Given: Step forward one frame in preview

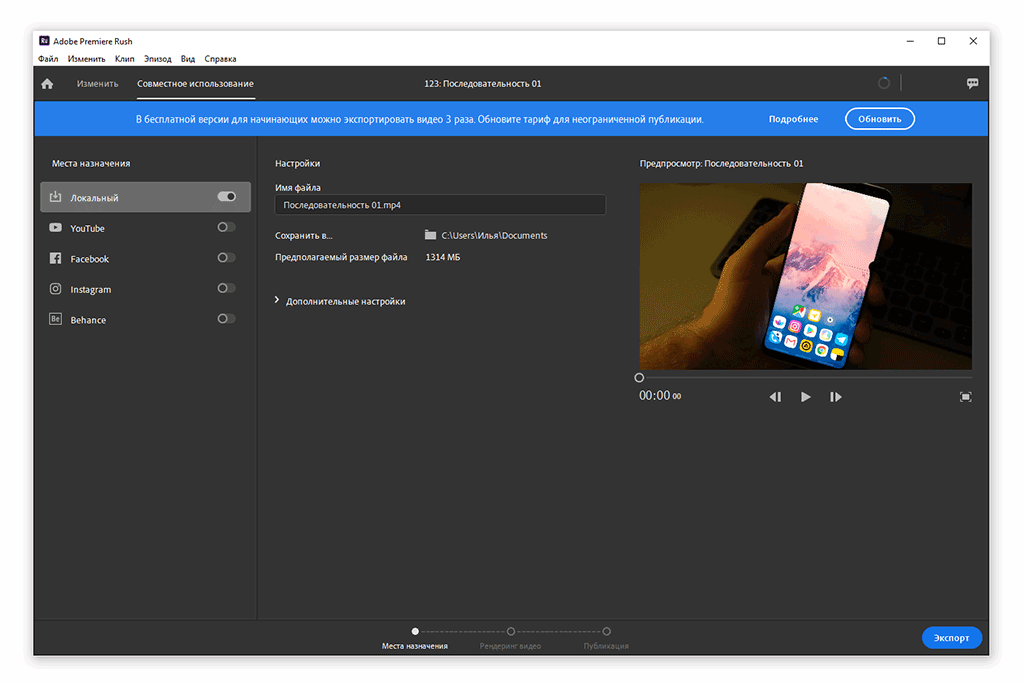Looking at the screenshot, I should tap(835, 397).
